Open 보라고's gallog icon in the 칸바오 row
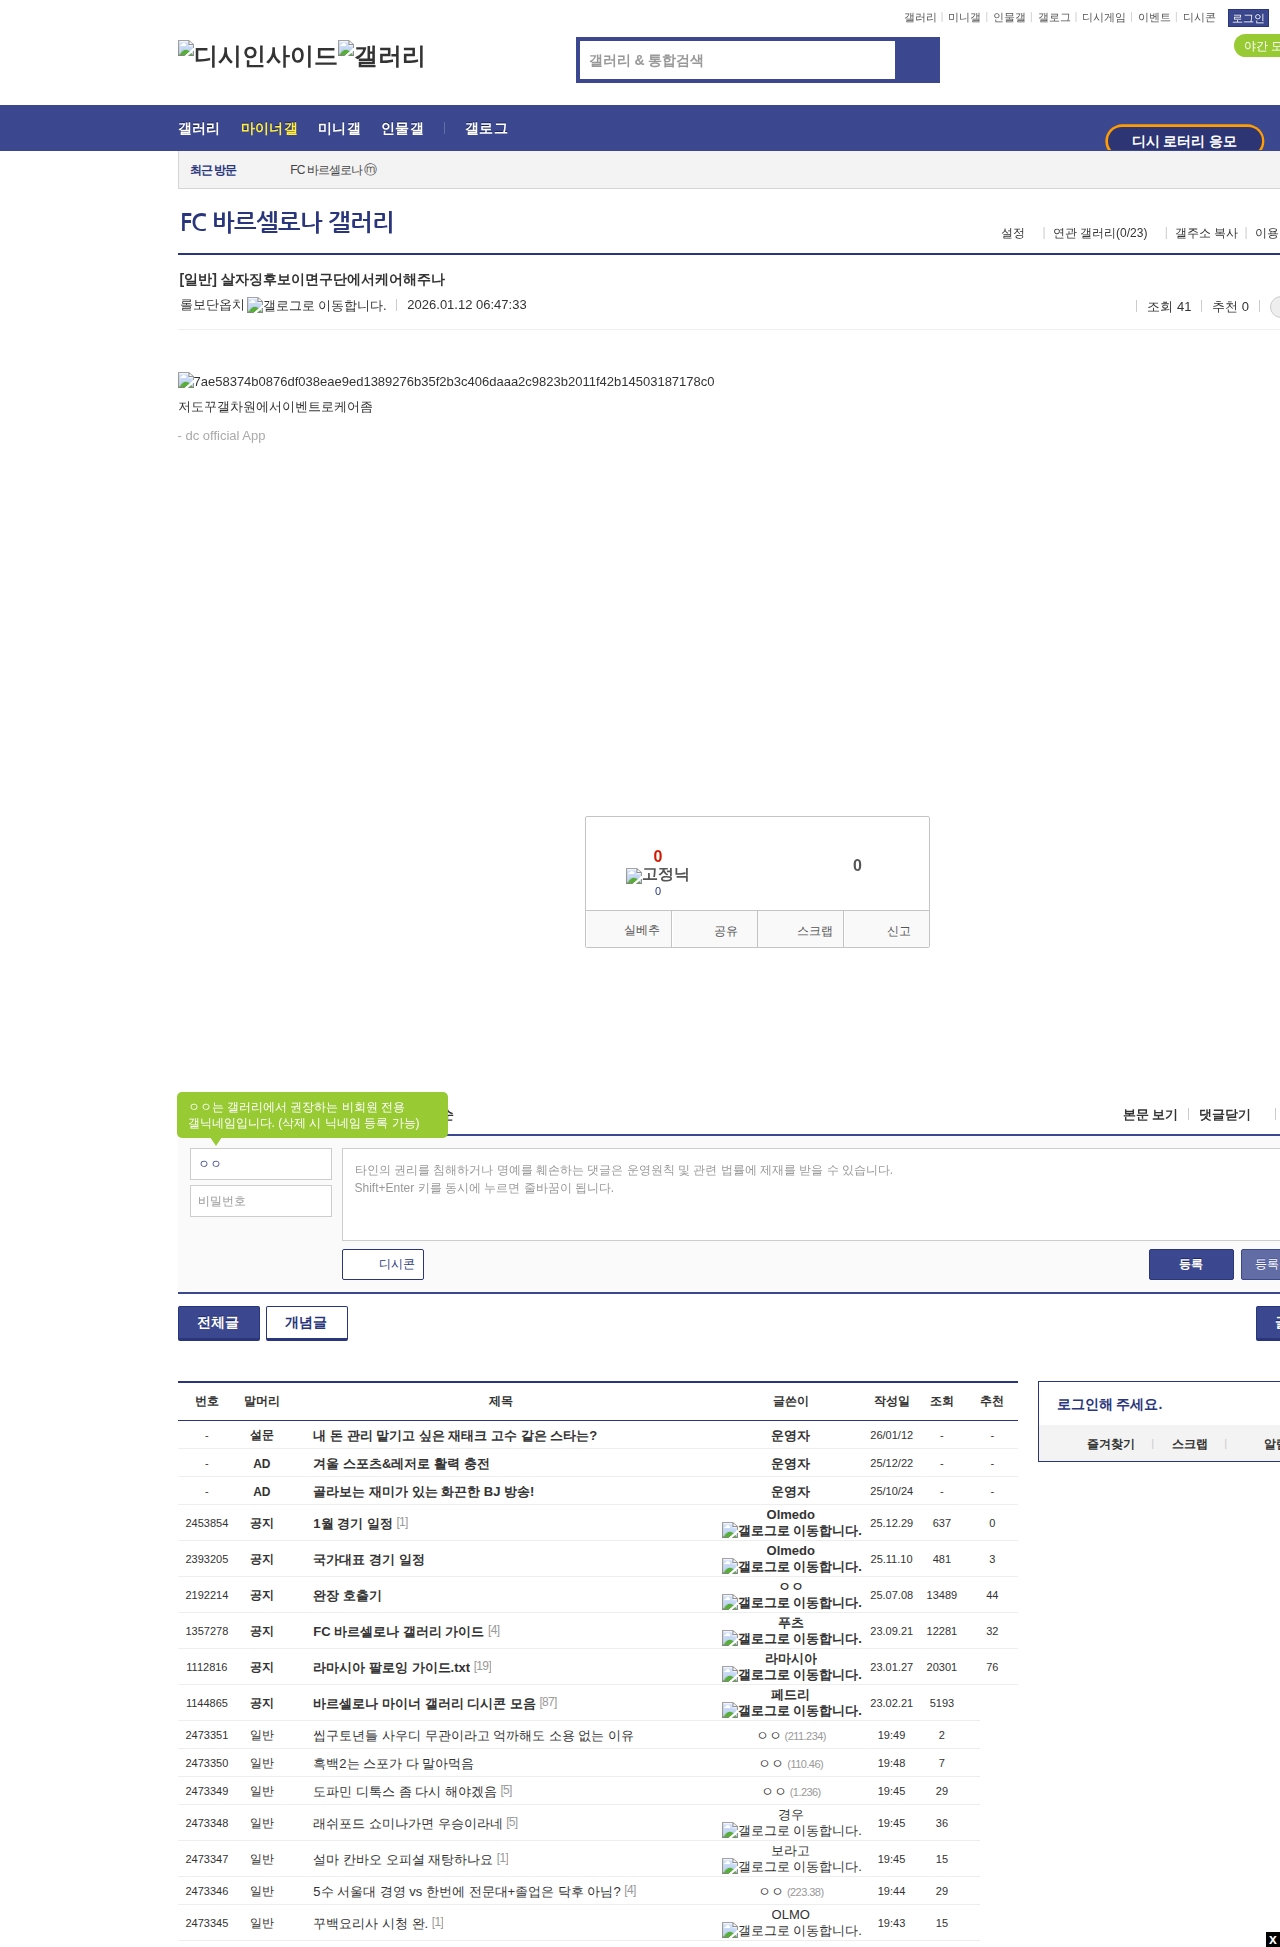1280x1947 pixels. 792,1867
